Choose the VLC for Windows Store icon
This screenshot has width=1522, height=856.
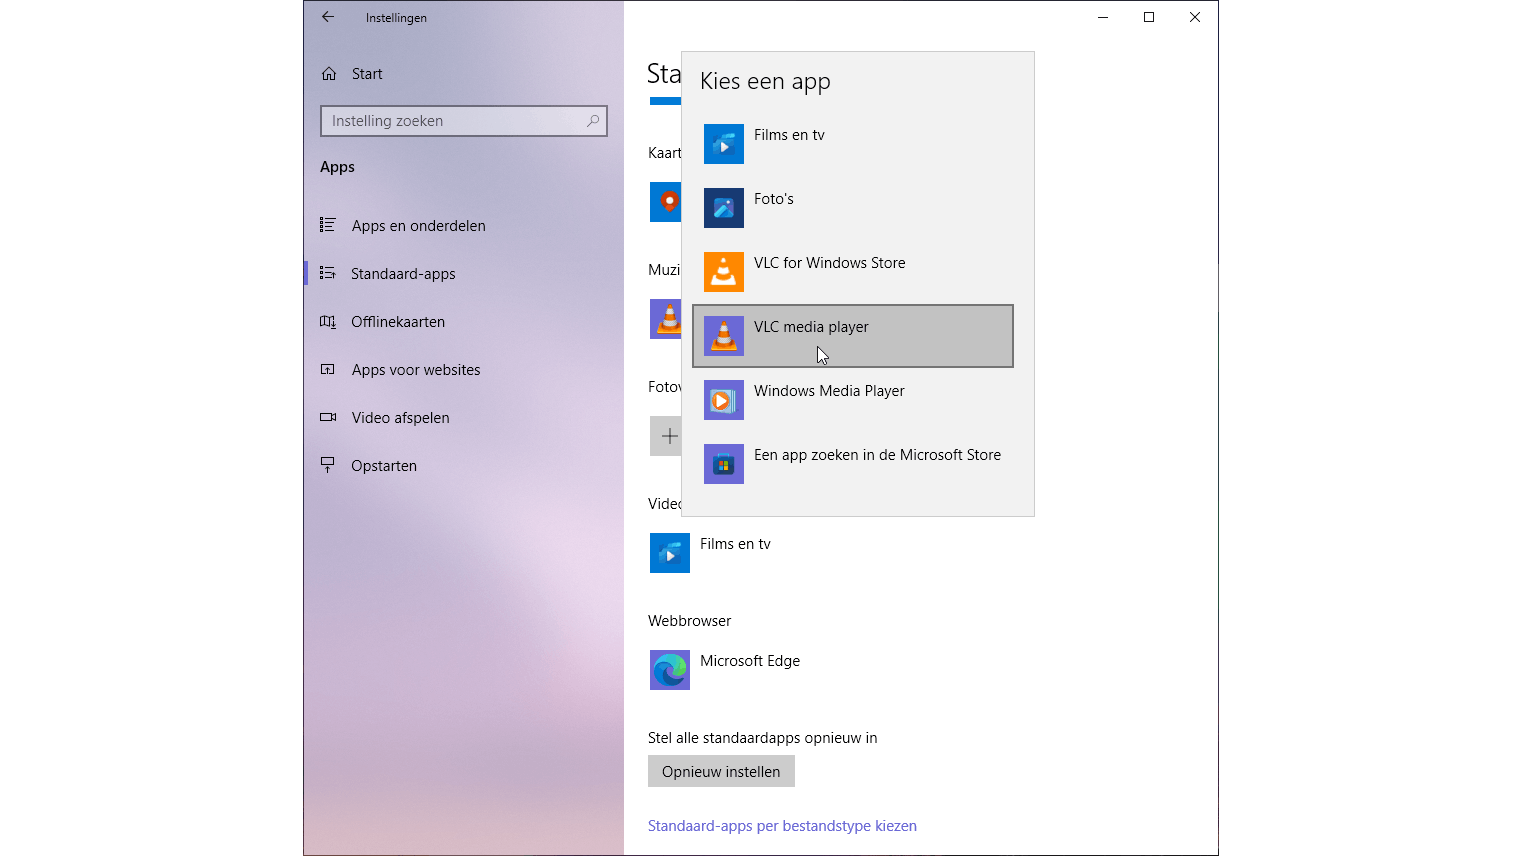pos(724,272)
